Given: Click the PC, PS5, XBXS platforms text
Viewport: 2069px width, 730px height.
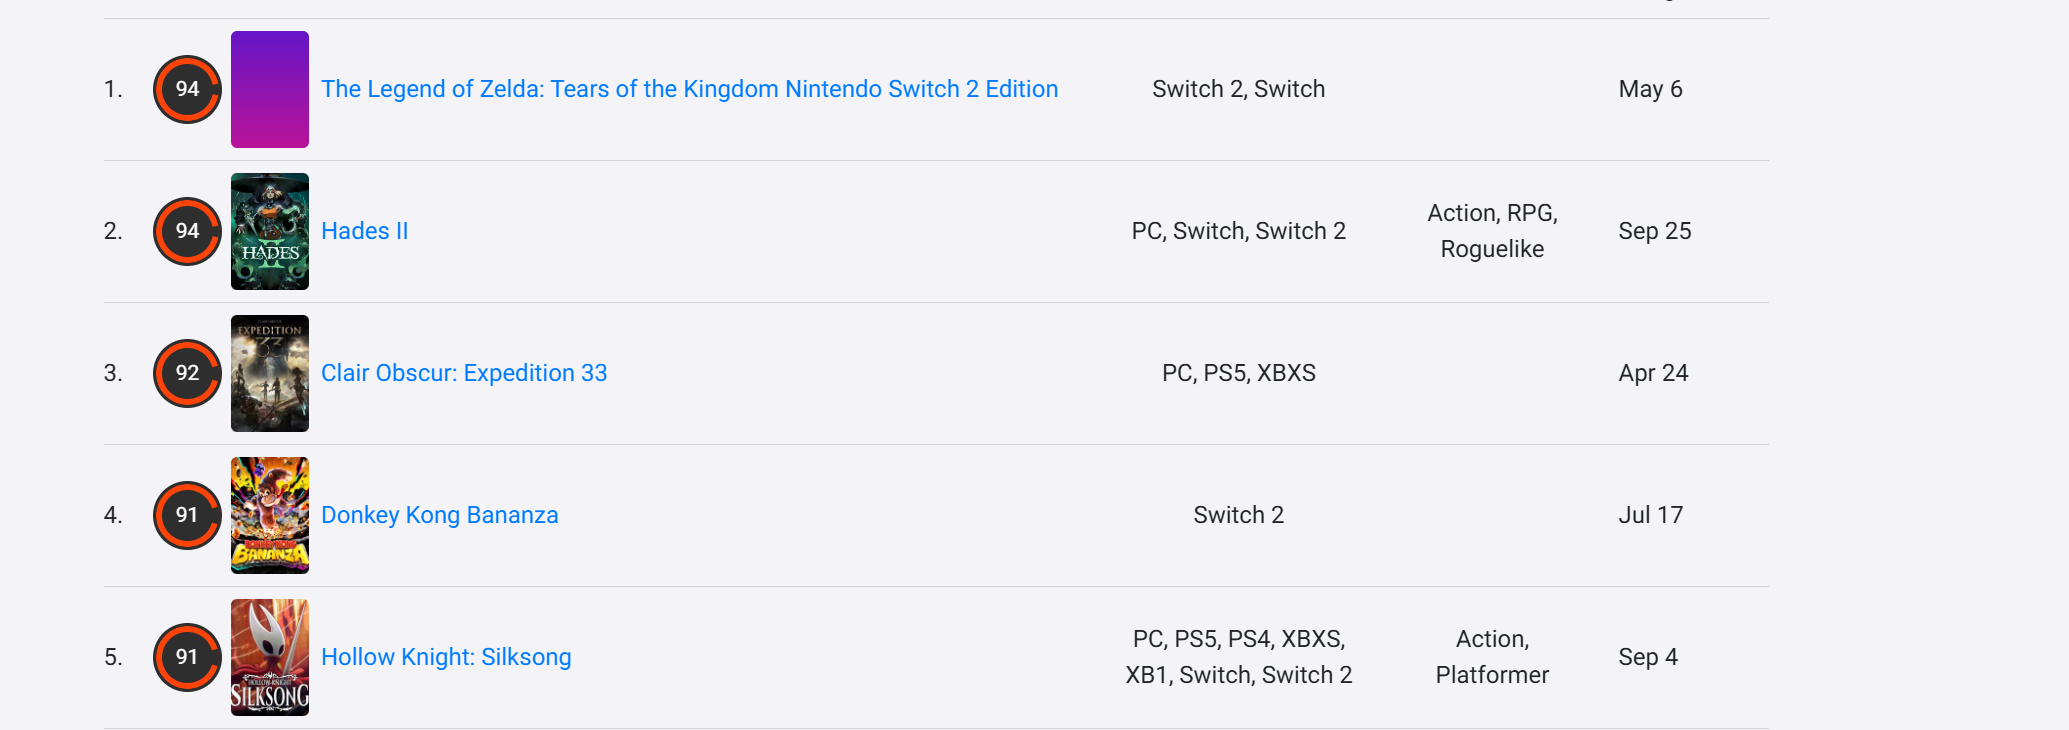Looking at the screenshot, I should 1239,373.
